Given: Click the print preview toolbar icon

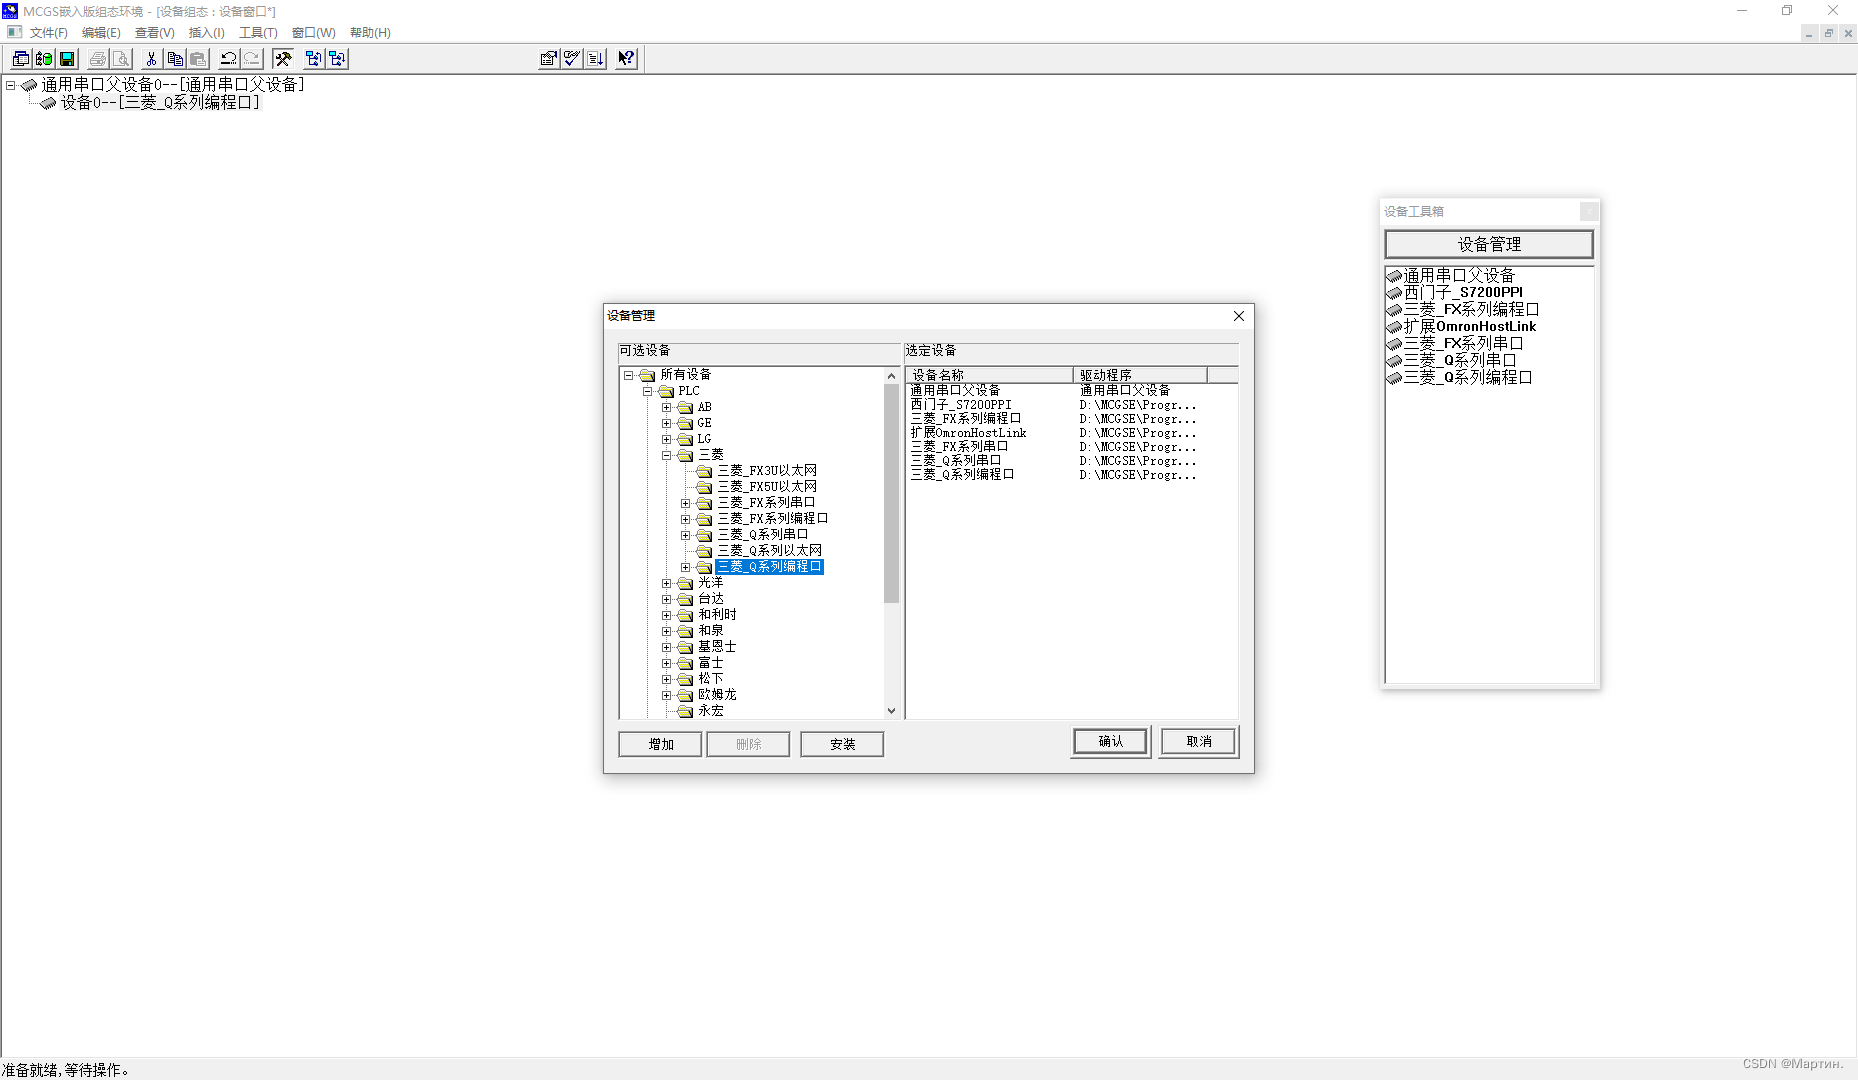Looking at the screenshot, I should coord(121,59).
